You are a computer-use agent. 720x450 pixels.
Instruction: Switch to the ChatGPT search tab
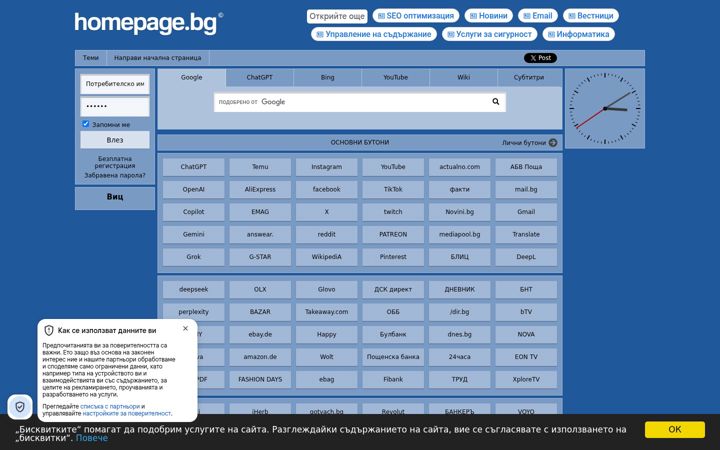tap(259, 77)
